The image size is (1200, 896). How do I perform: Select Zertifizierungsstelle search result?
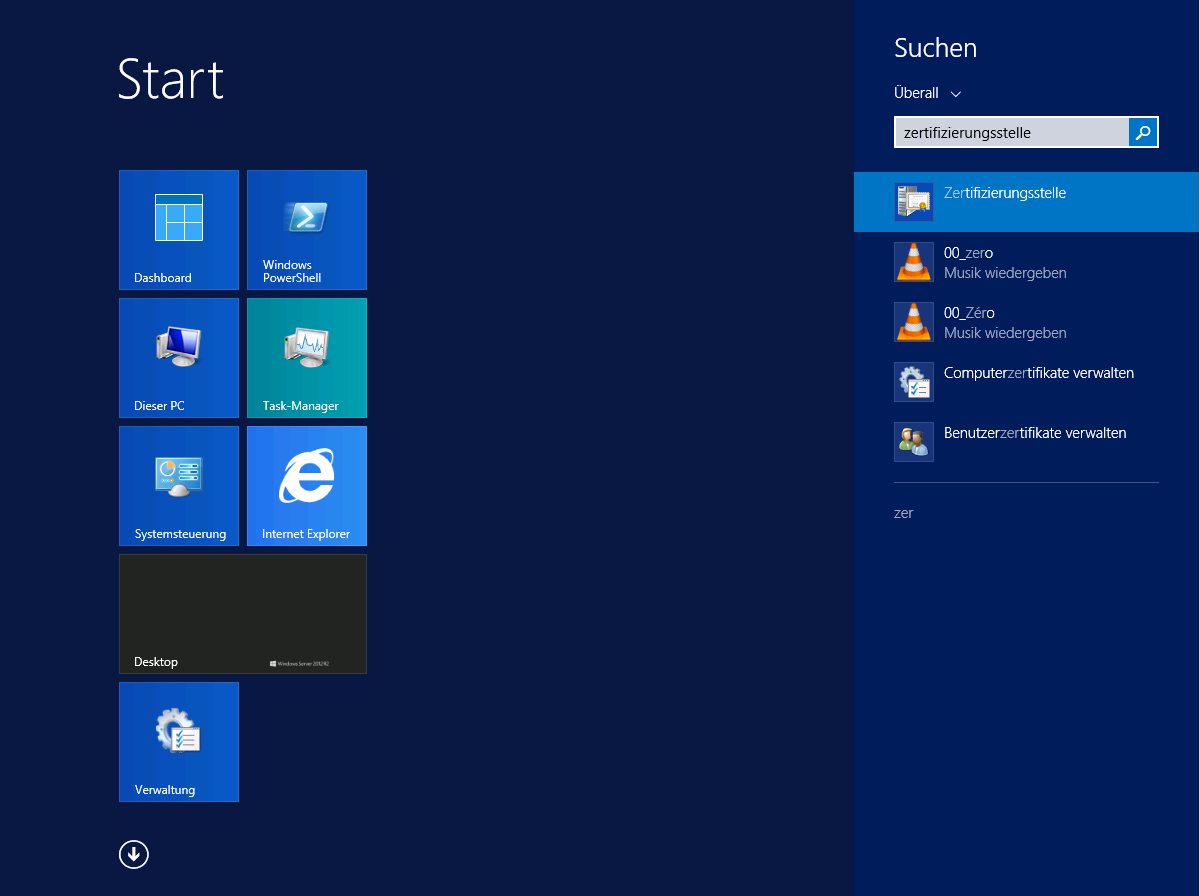(x=1005, y=194)
